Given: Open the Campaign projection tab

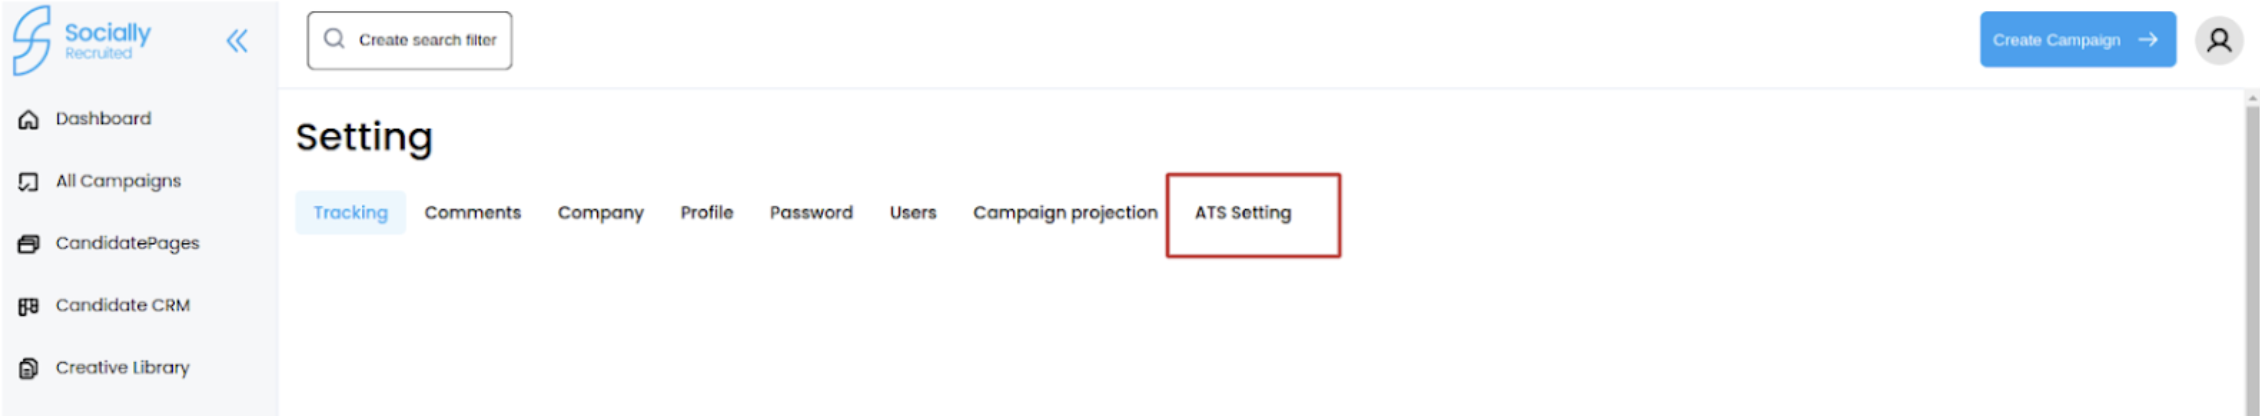Looking at the screenshot, I should tap(1065, 212).
